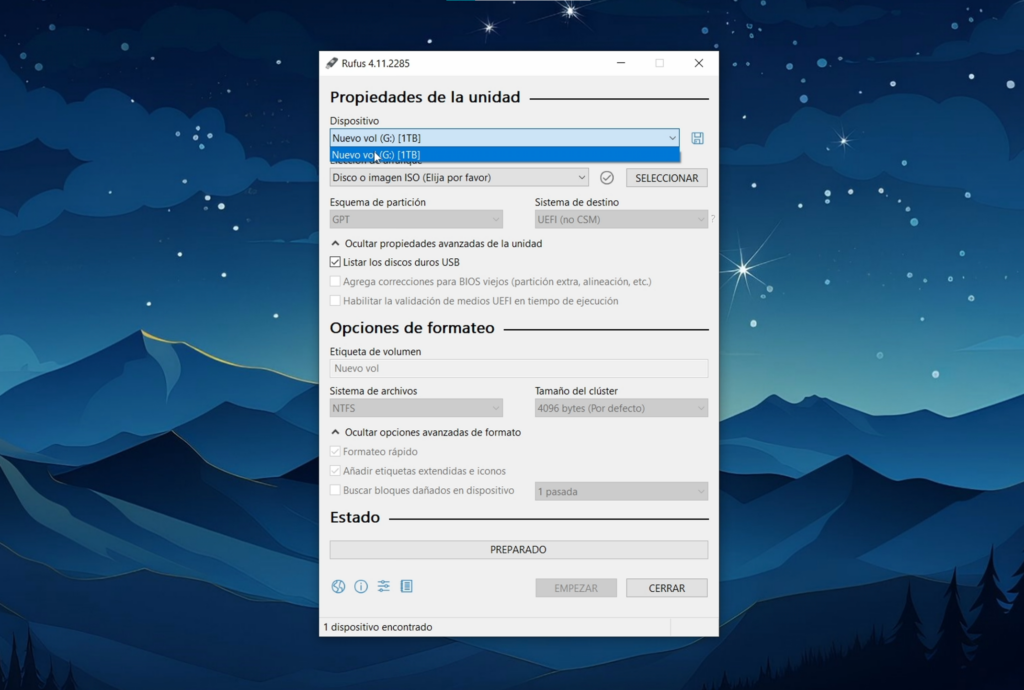Enable Agrega correcciones para BIOS viejos checkbox
This screenshot has height=690, width=1024.
tap(336, 282)
